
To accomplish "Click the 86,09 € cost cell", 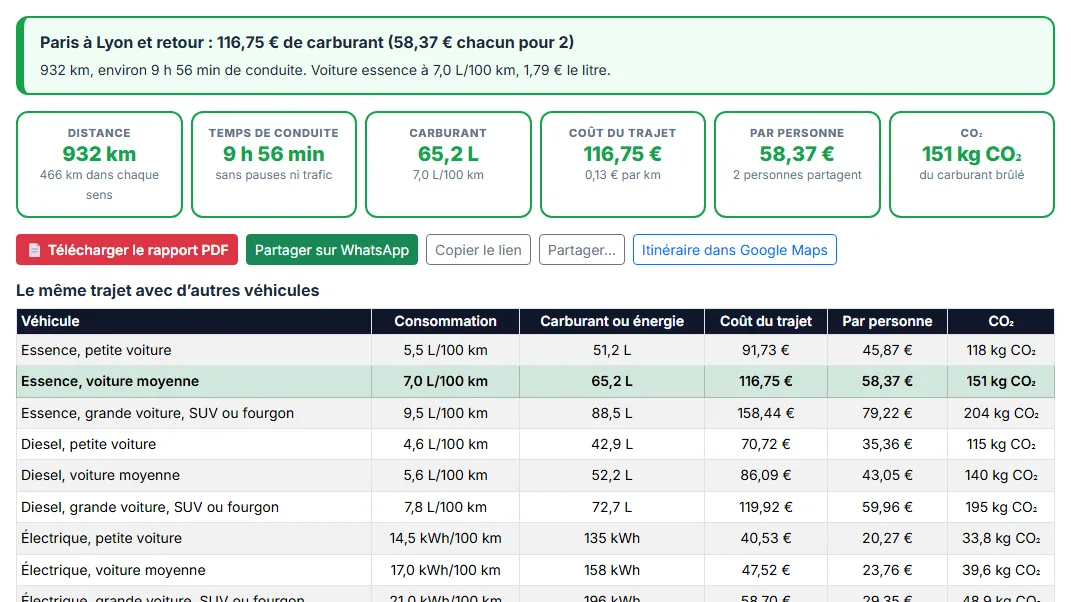I will 766,476.
